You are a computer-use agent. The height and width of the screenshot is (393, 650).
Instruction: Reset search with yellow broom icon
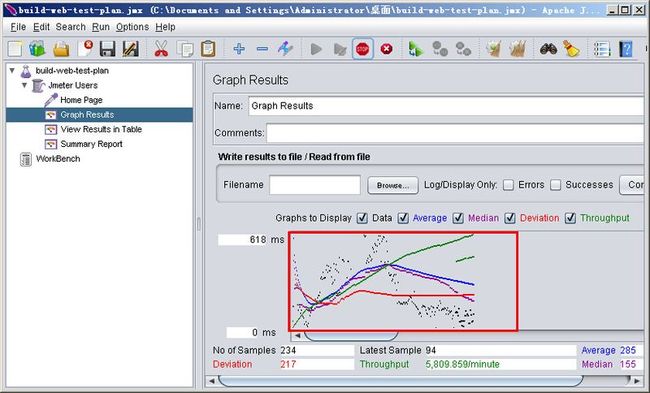click(571, 49)
